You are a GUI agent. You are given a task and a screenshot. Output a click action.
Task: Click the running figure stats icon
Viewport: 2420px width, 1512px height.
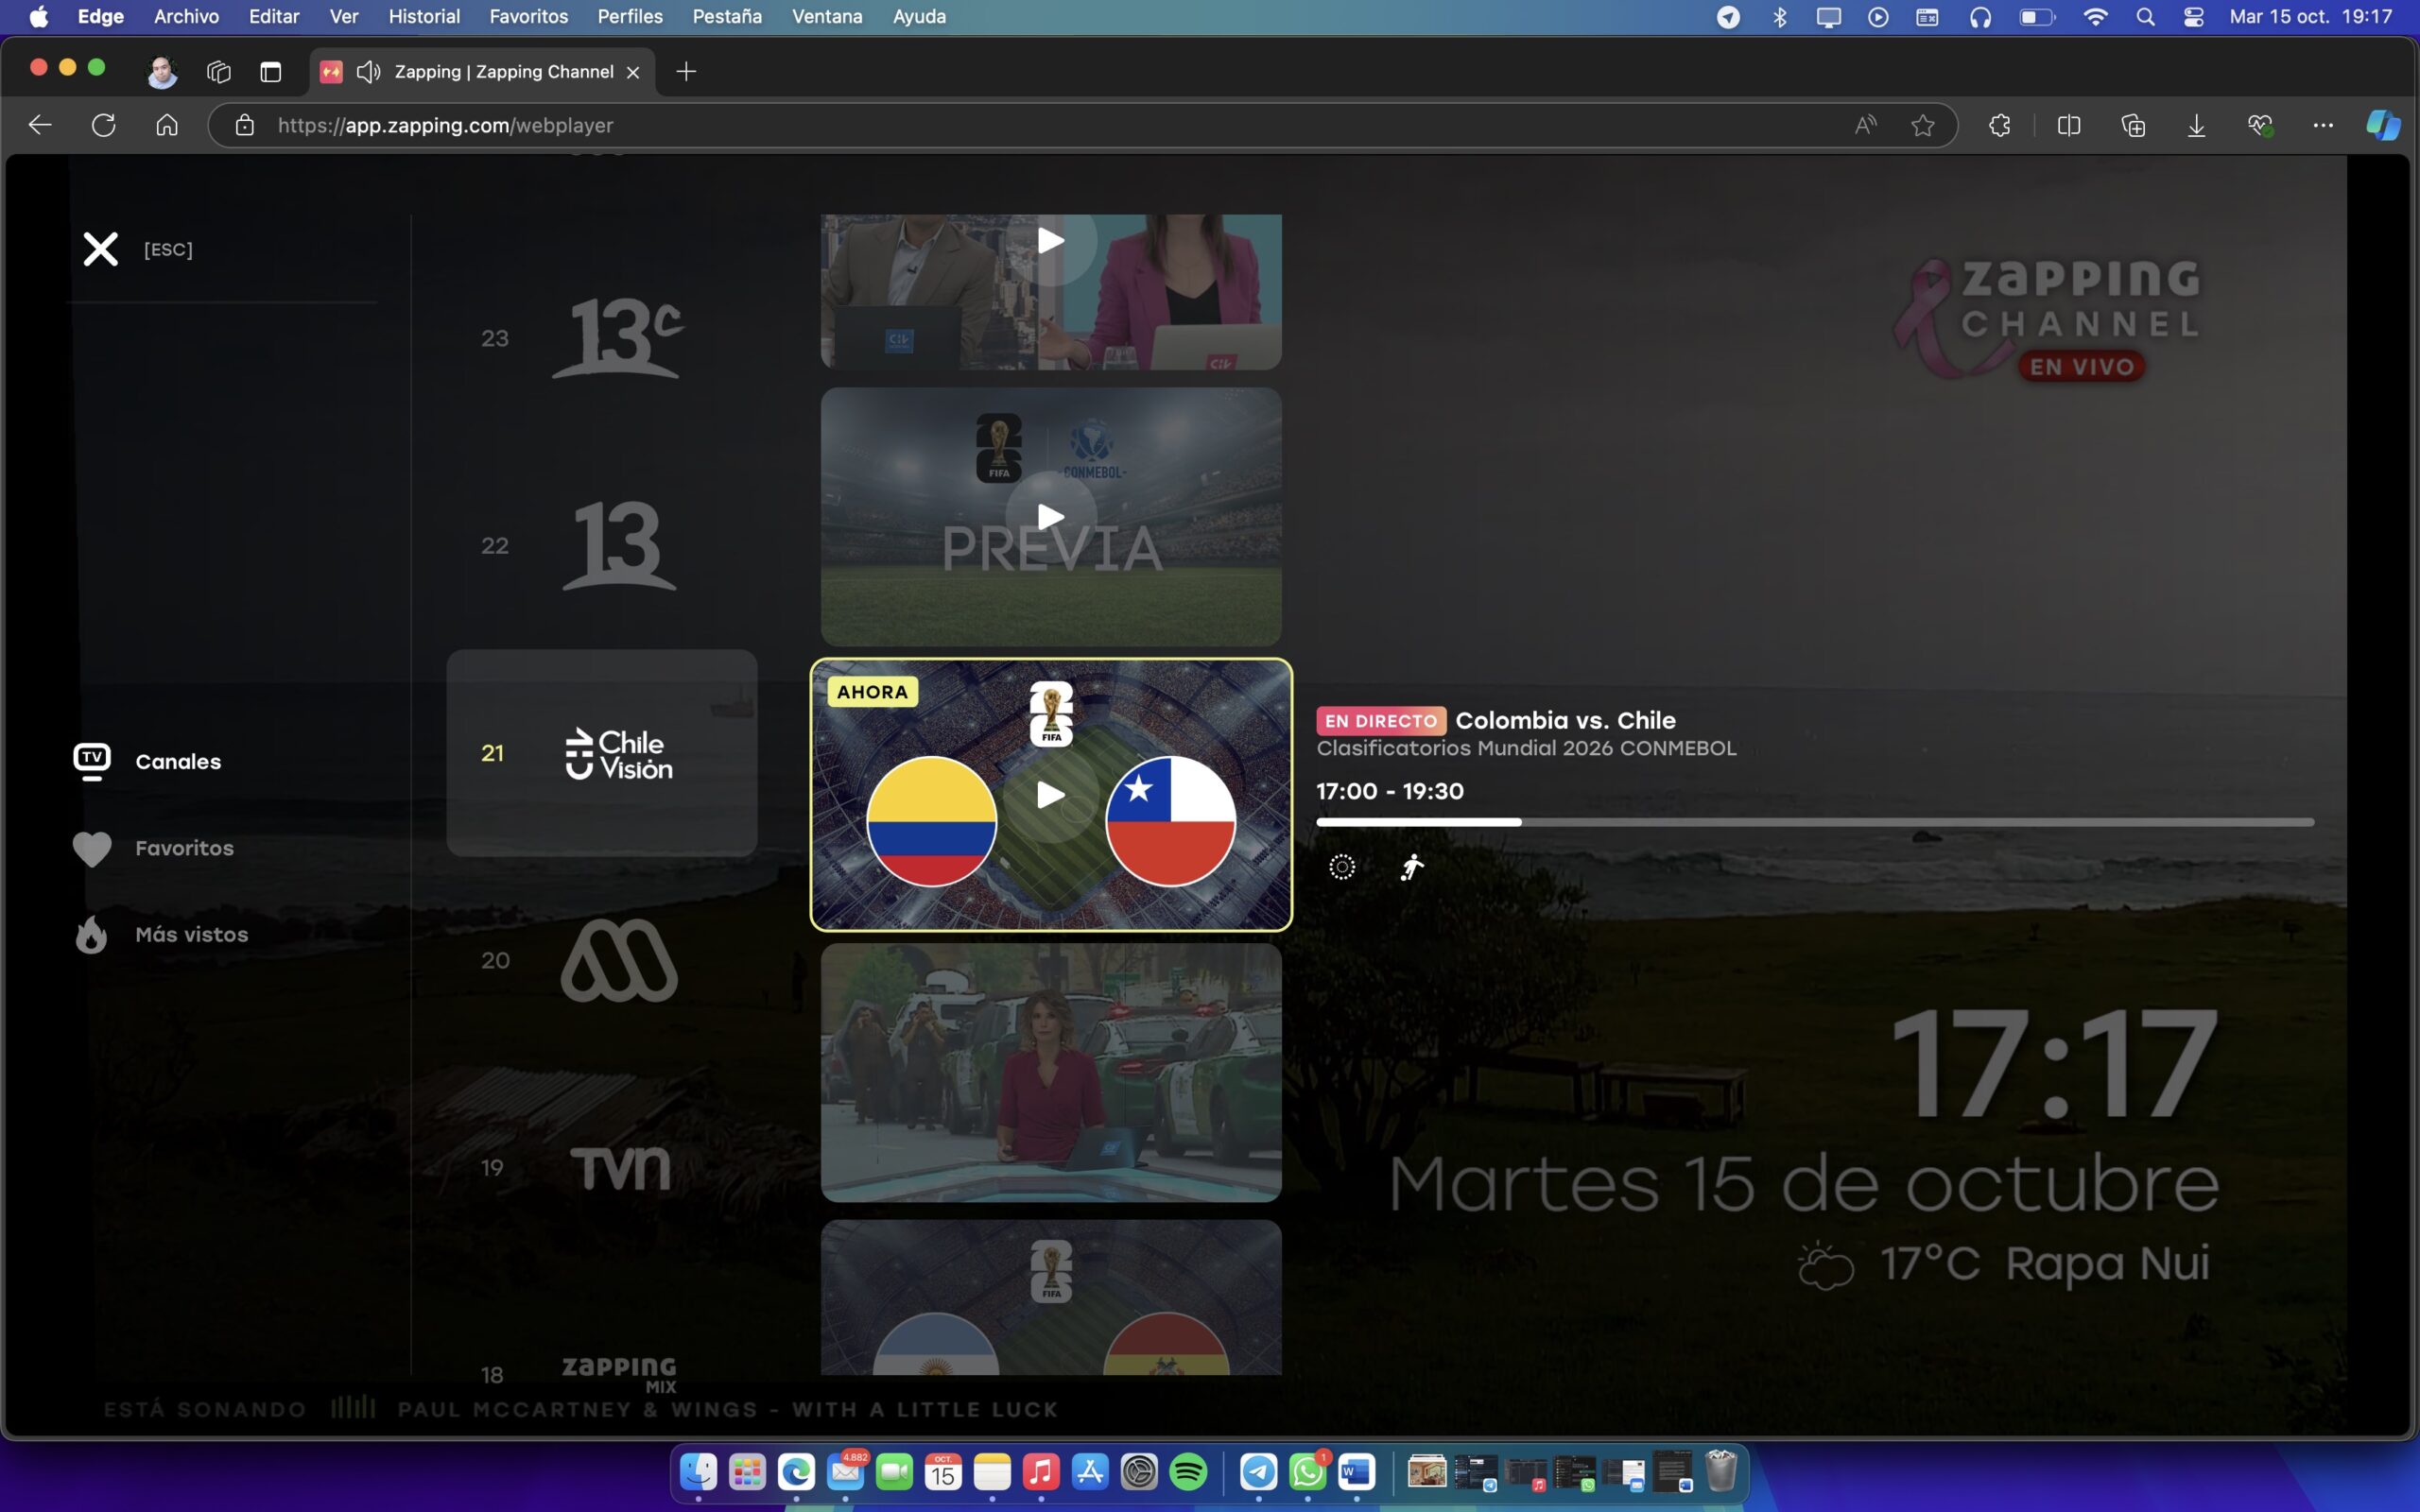pos(1413,866)
